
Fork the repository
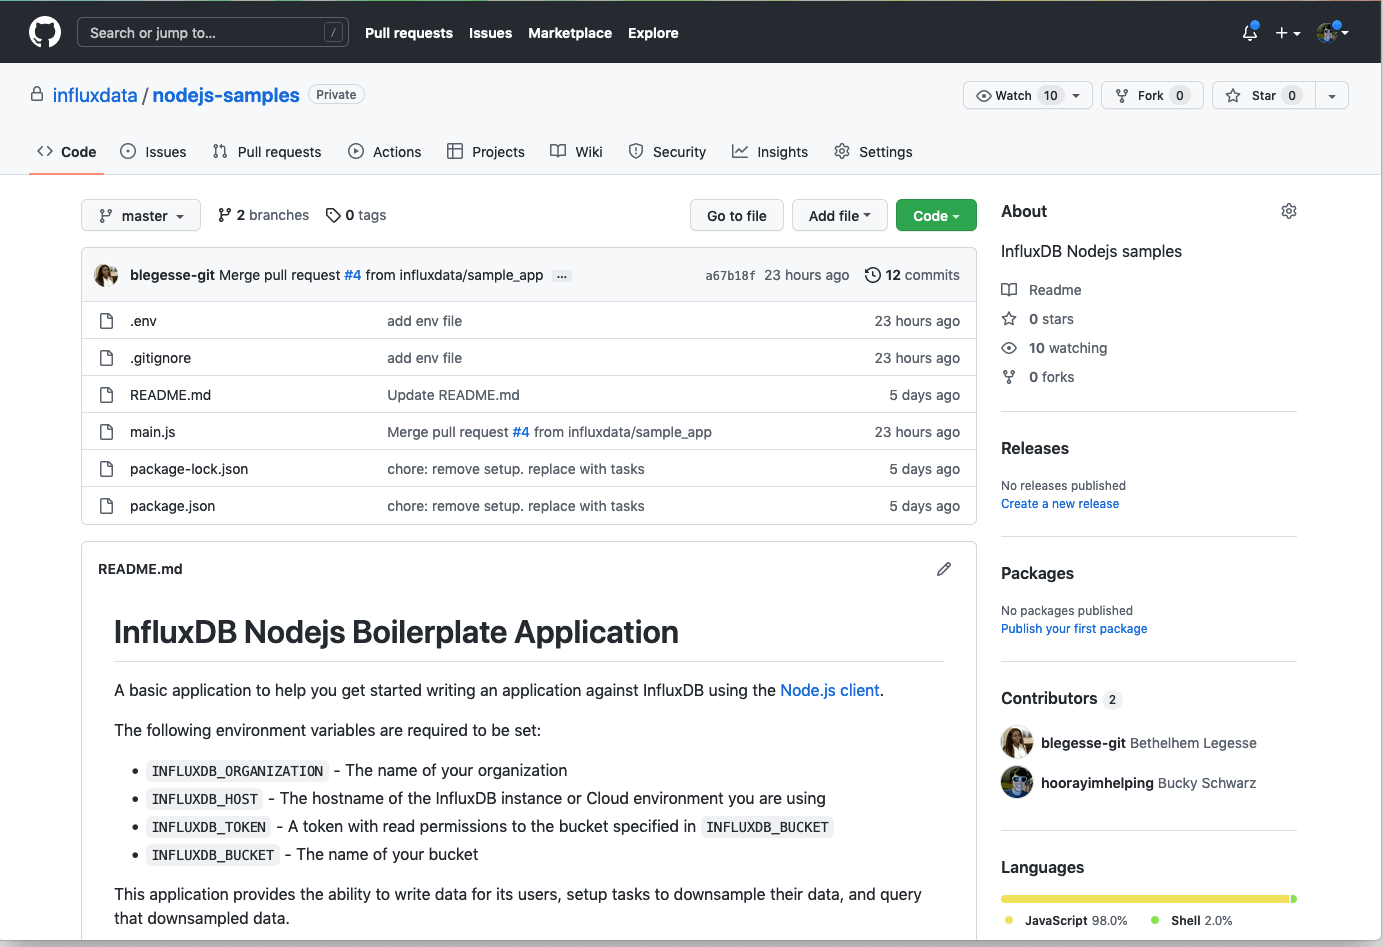pyautogui.click(x=1152, y=95)
